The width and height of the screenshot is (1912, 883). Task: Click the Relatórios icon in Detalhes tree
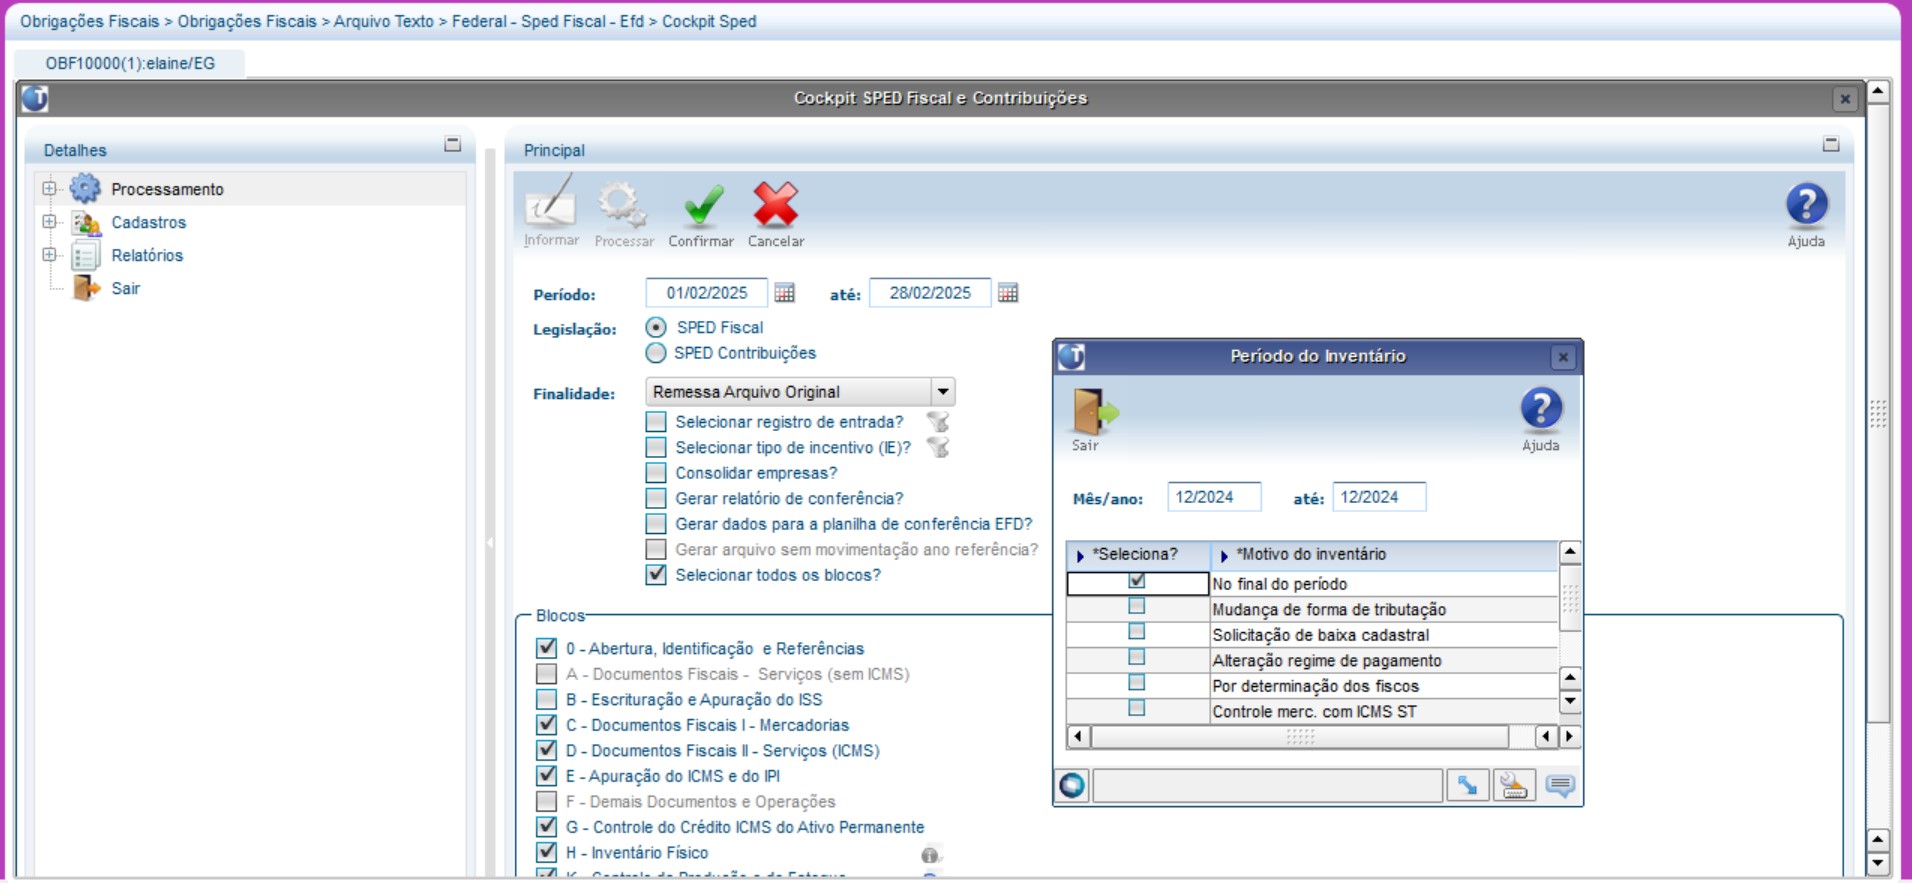pyautogui.click(x=85, y=255)
